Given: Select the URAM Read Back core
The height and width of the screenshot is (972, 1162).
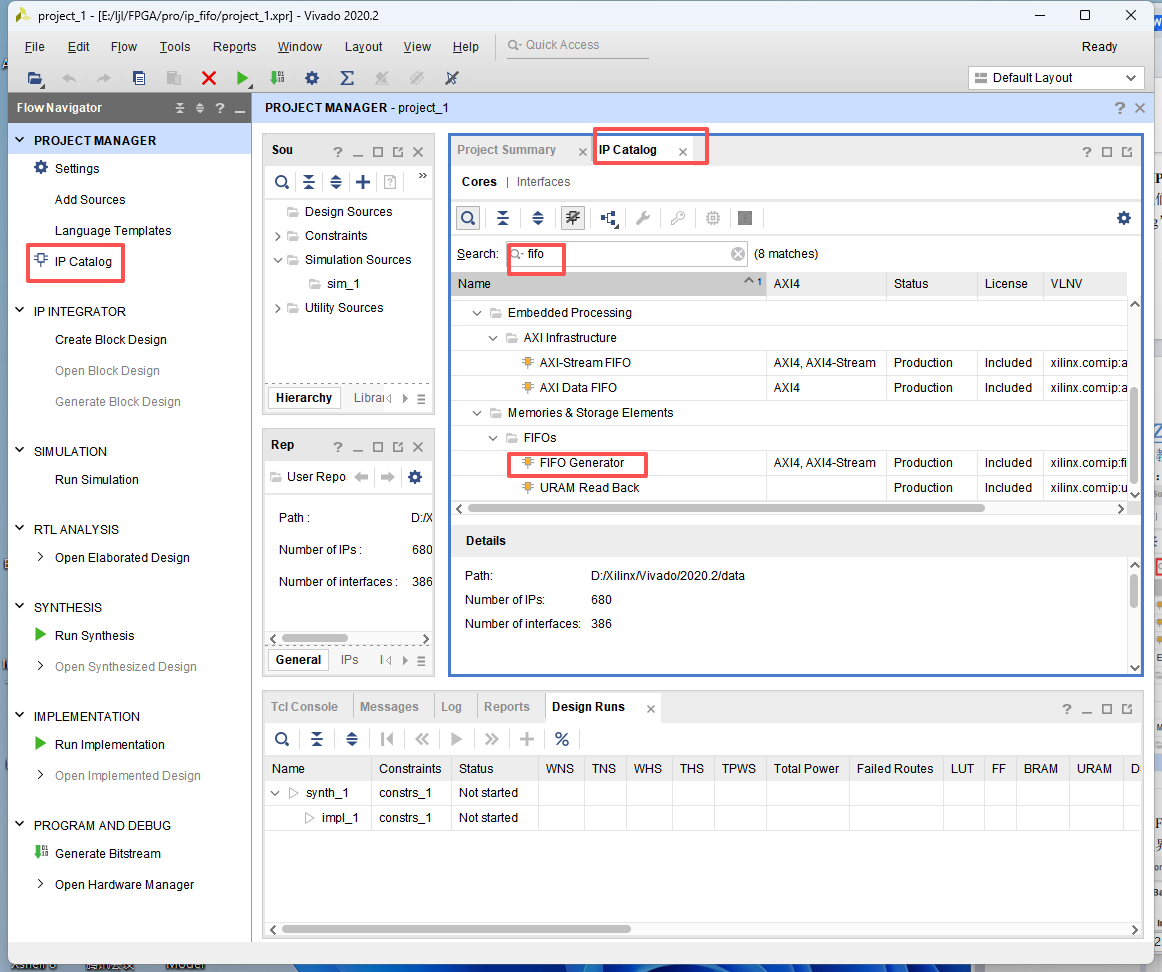Looking at the screenshot, I should [589, 487].
